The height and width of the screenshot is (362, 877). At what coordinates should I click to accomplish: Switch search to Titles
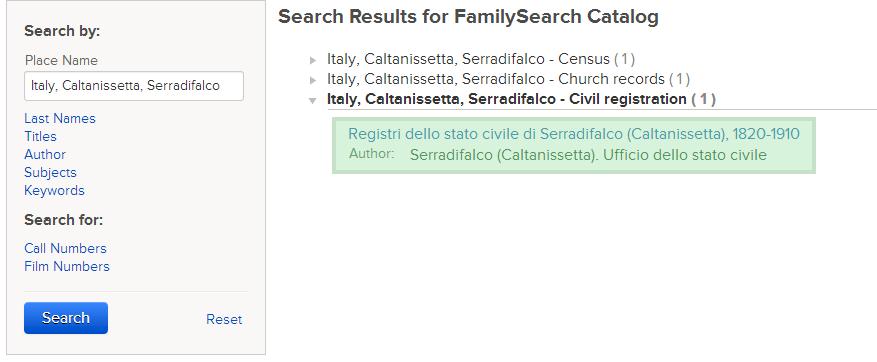point(40,136)
